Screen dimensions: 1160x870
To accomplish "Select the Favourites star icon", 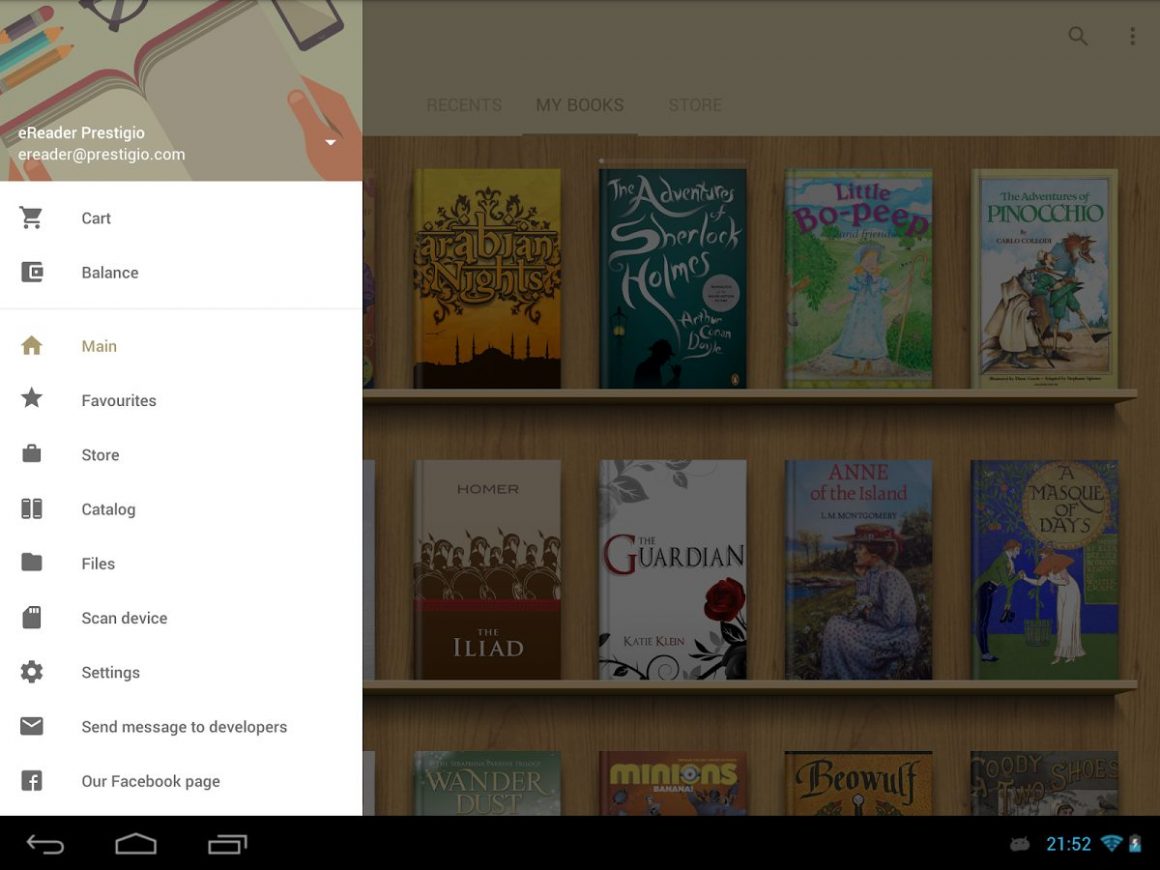I will point(31,400).
